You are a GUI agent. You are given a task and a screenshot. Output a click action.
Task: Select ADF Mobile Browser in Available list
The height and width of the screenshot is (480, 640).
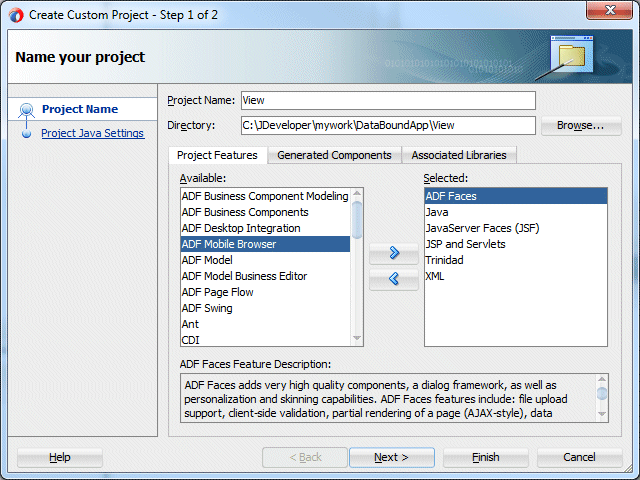265,244
